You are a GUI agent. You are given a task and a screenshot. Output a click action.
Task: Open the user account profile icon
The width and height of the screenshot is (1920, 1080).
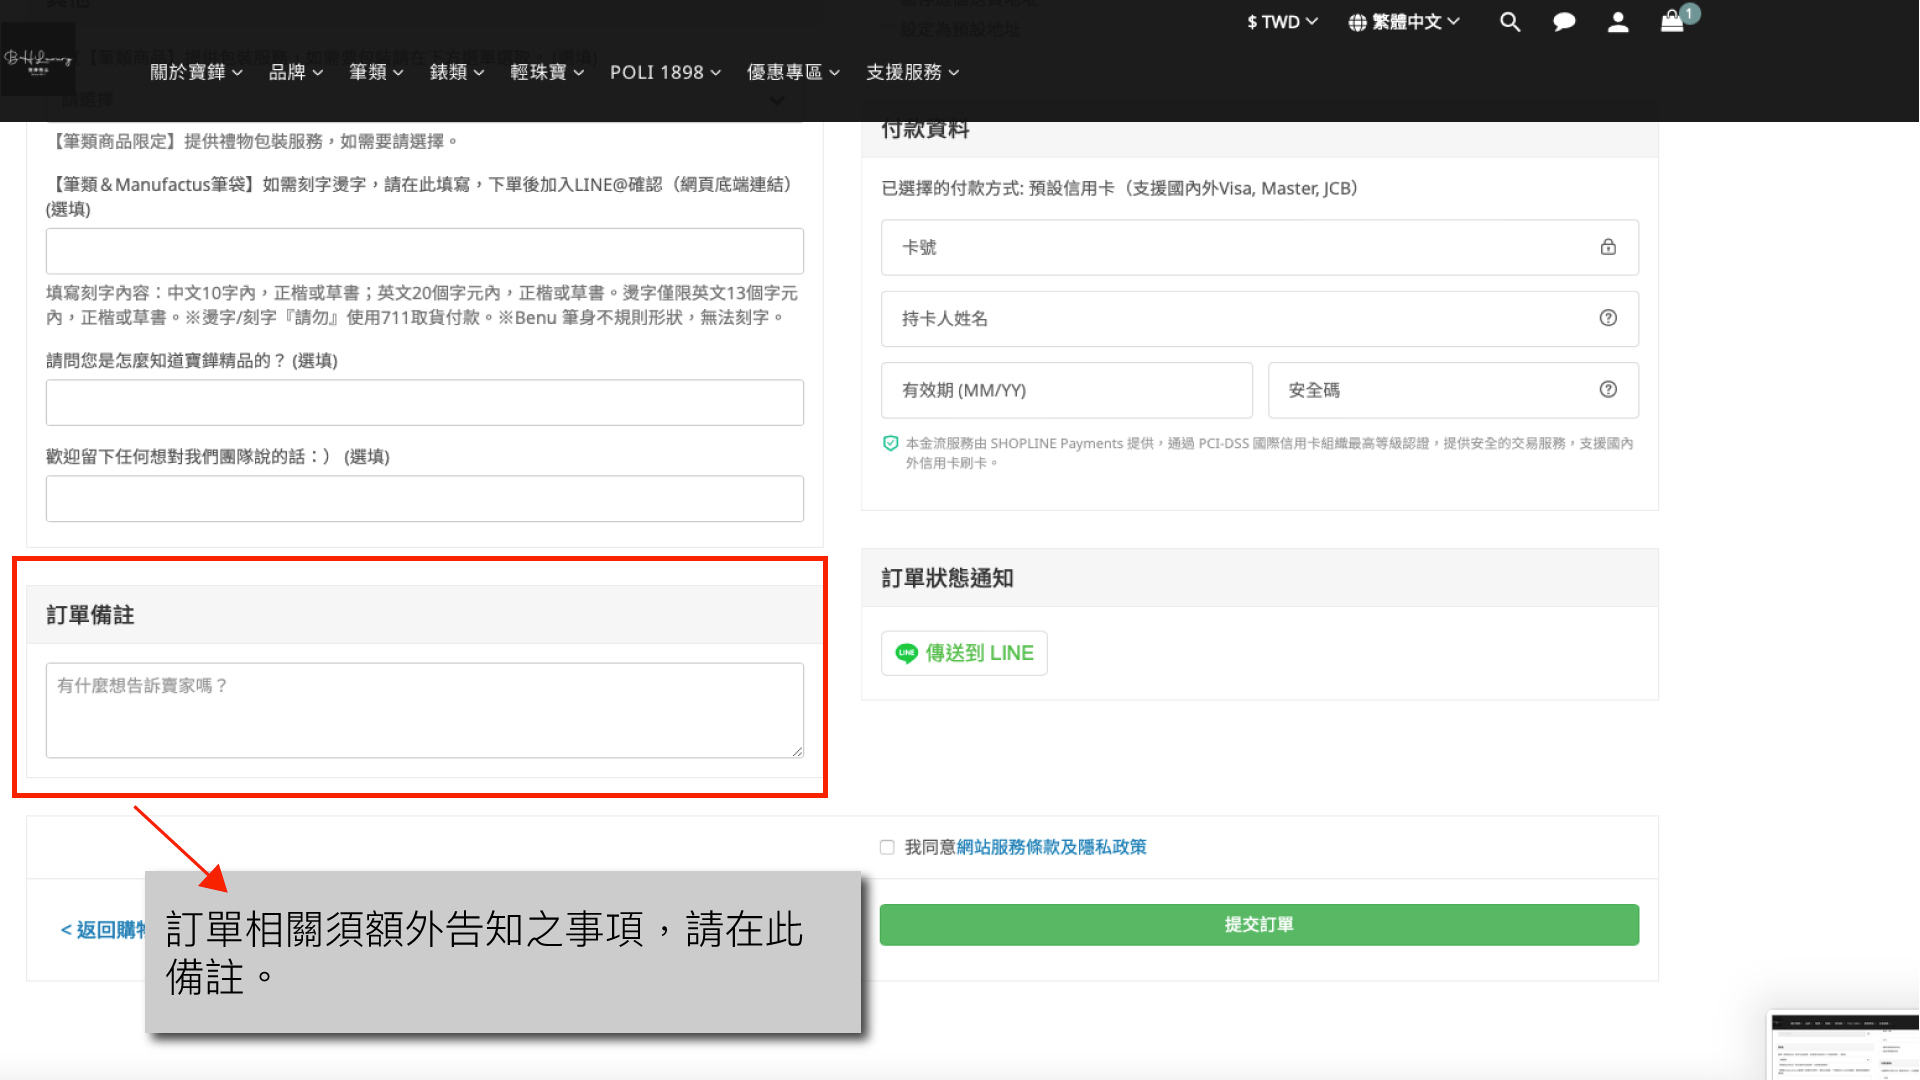[x=1618, y=22]
